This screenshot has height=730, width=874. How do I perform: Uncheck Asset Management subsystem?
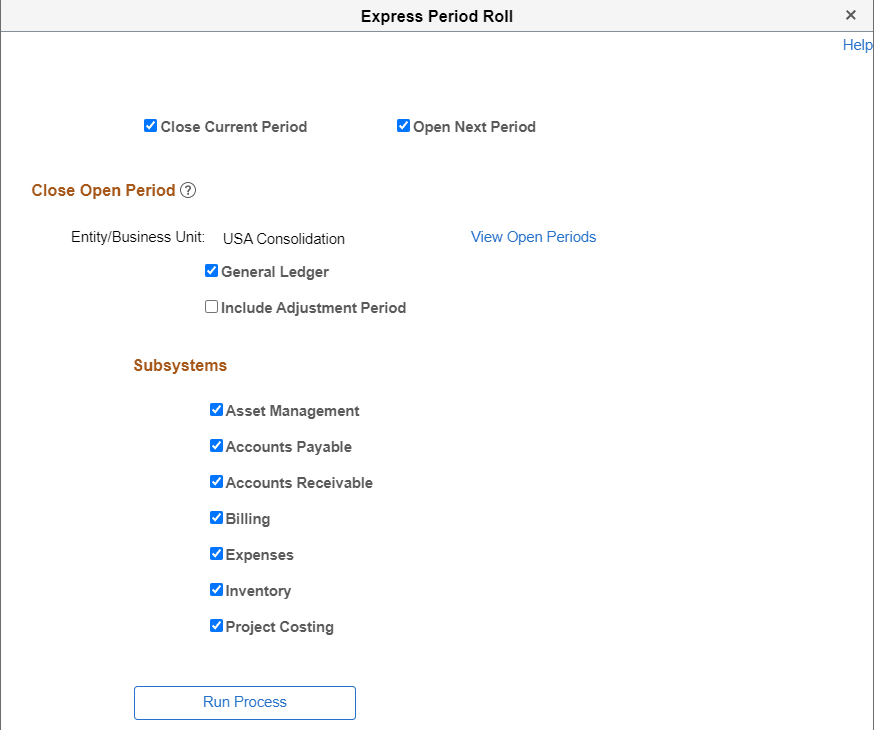[216, 409]
